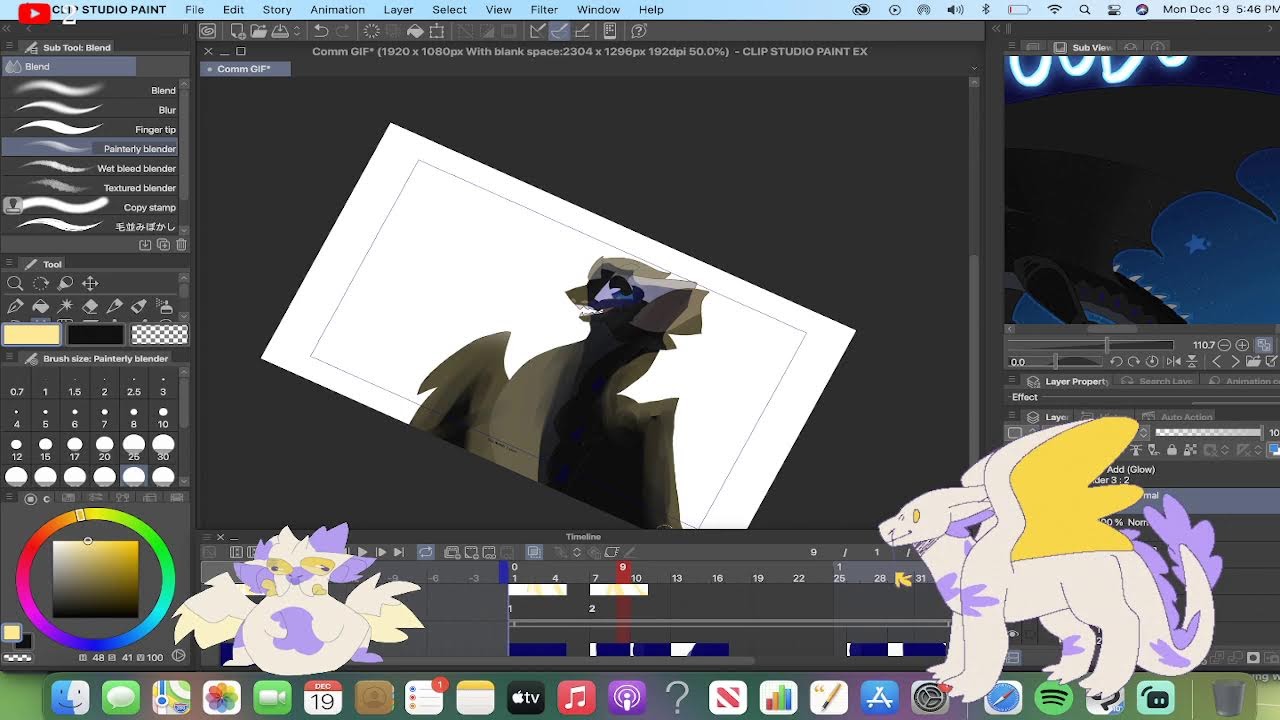This screenshot has width=1280, height=720.
Task: Open the Sub Tool panel menu
Action: point(8,47)
